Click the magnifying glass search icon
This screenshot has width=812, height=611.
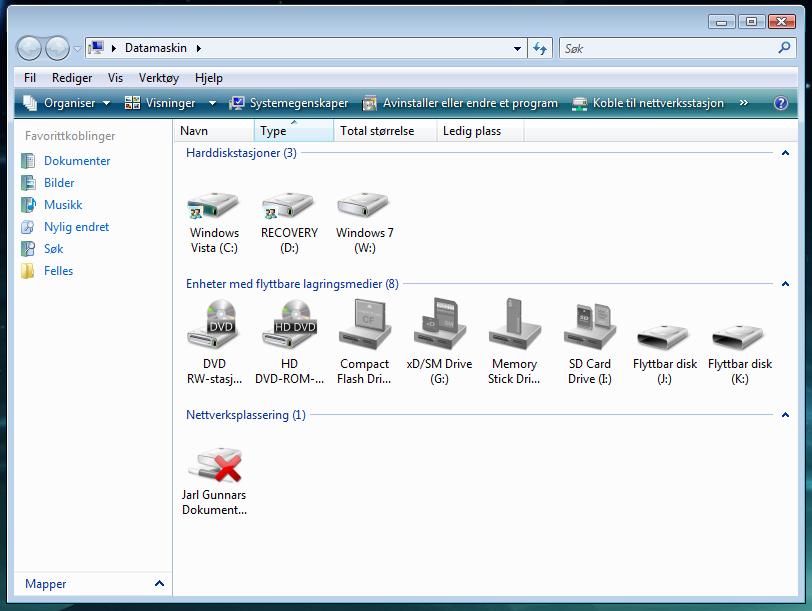coord(784,48)
